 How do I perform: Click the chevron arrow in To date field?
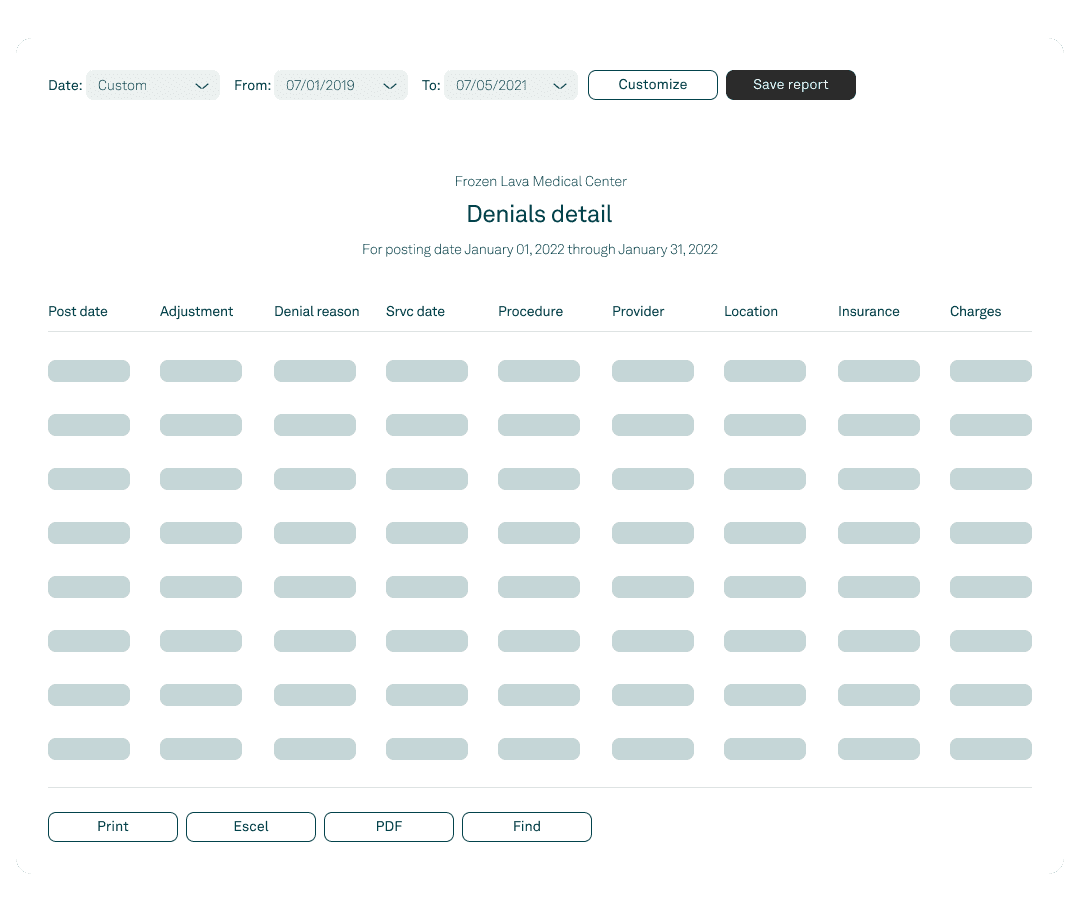(x=560, y=86)
